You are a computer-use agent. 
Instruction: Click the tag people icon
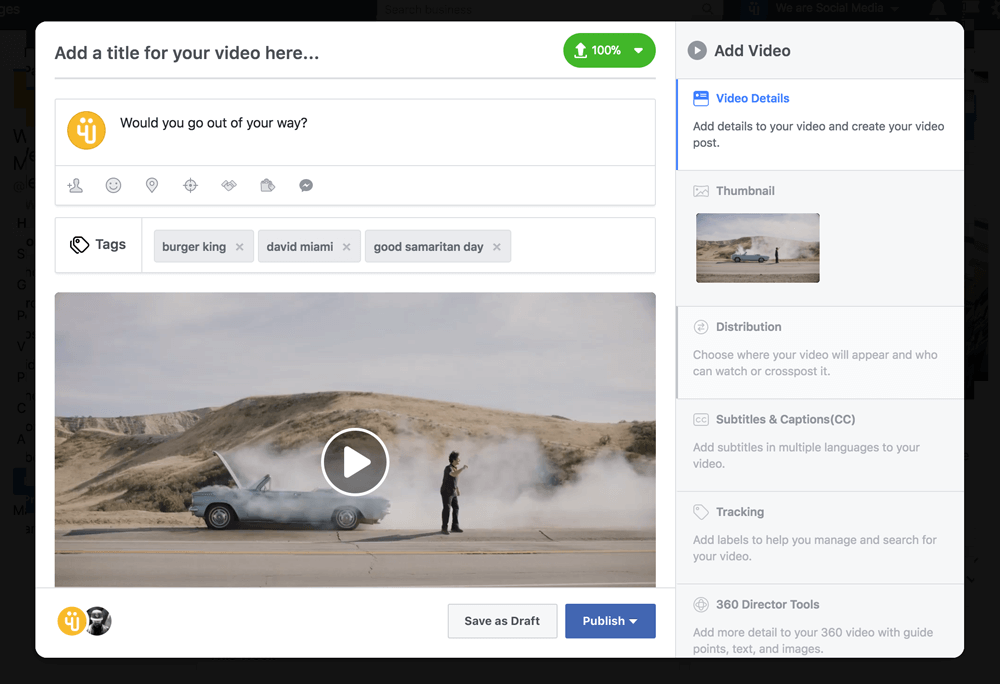pyautogui.click(x=75, y=185)
